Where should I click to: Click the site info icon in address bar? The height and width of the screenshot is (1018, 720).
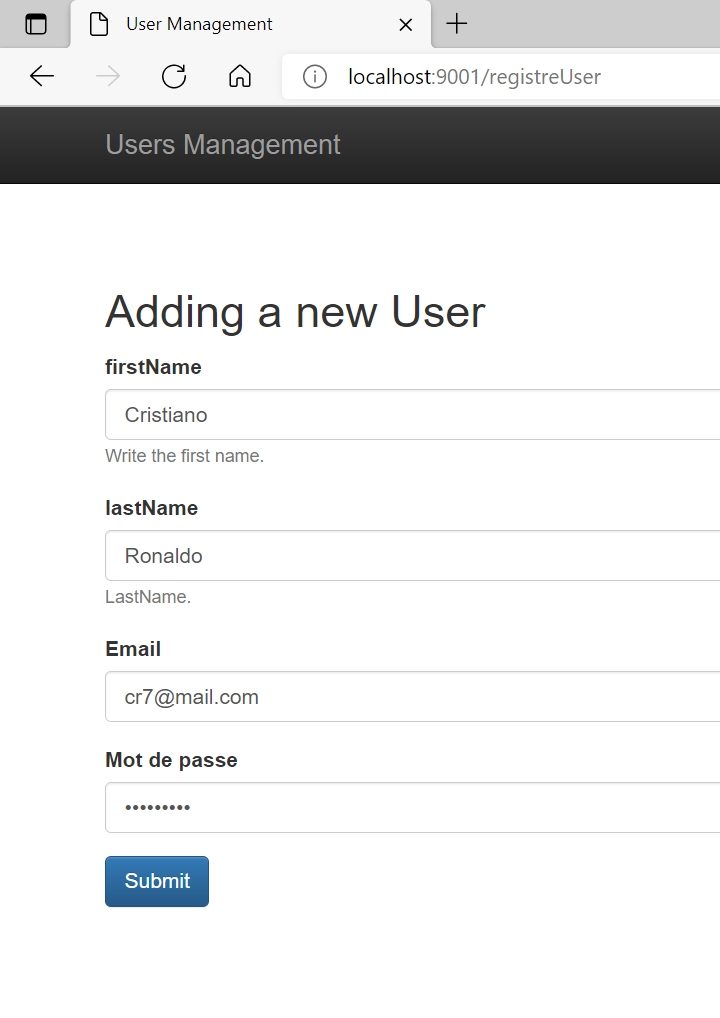[x=314, y=76]
